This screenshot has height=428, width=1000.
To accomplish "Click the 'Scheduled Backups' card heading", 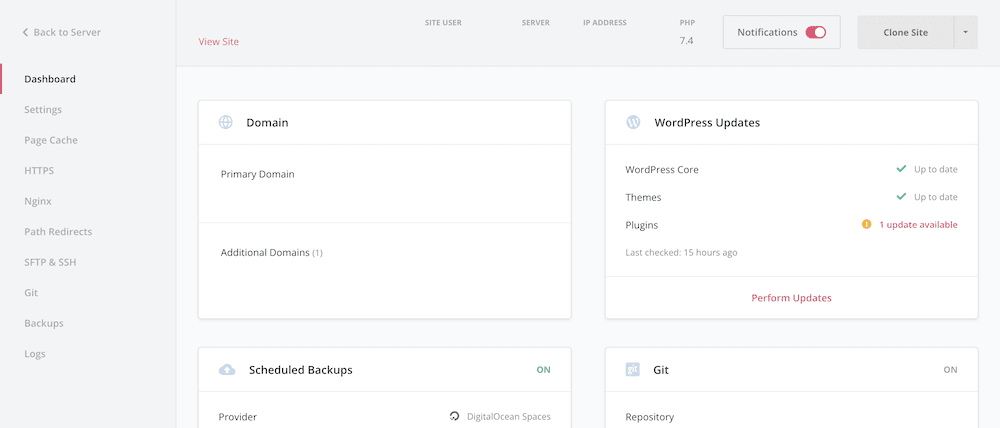I will pos(300,370).
